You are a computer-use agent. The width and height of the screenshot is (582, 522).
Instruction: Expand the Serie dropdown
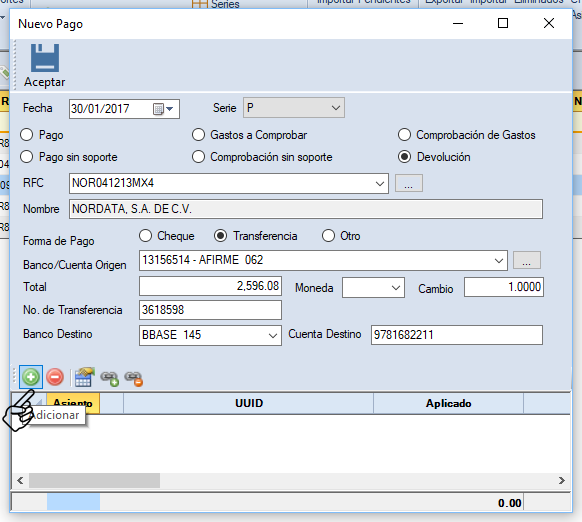coord(294,108)
